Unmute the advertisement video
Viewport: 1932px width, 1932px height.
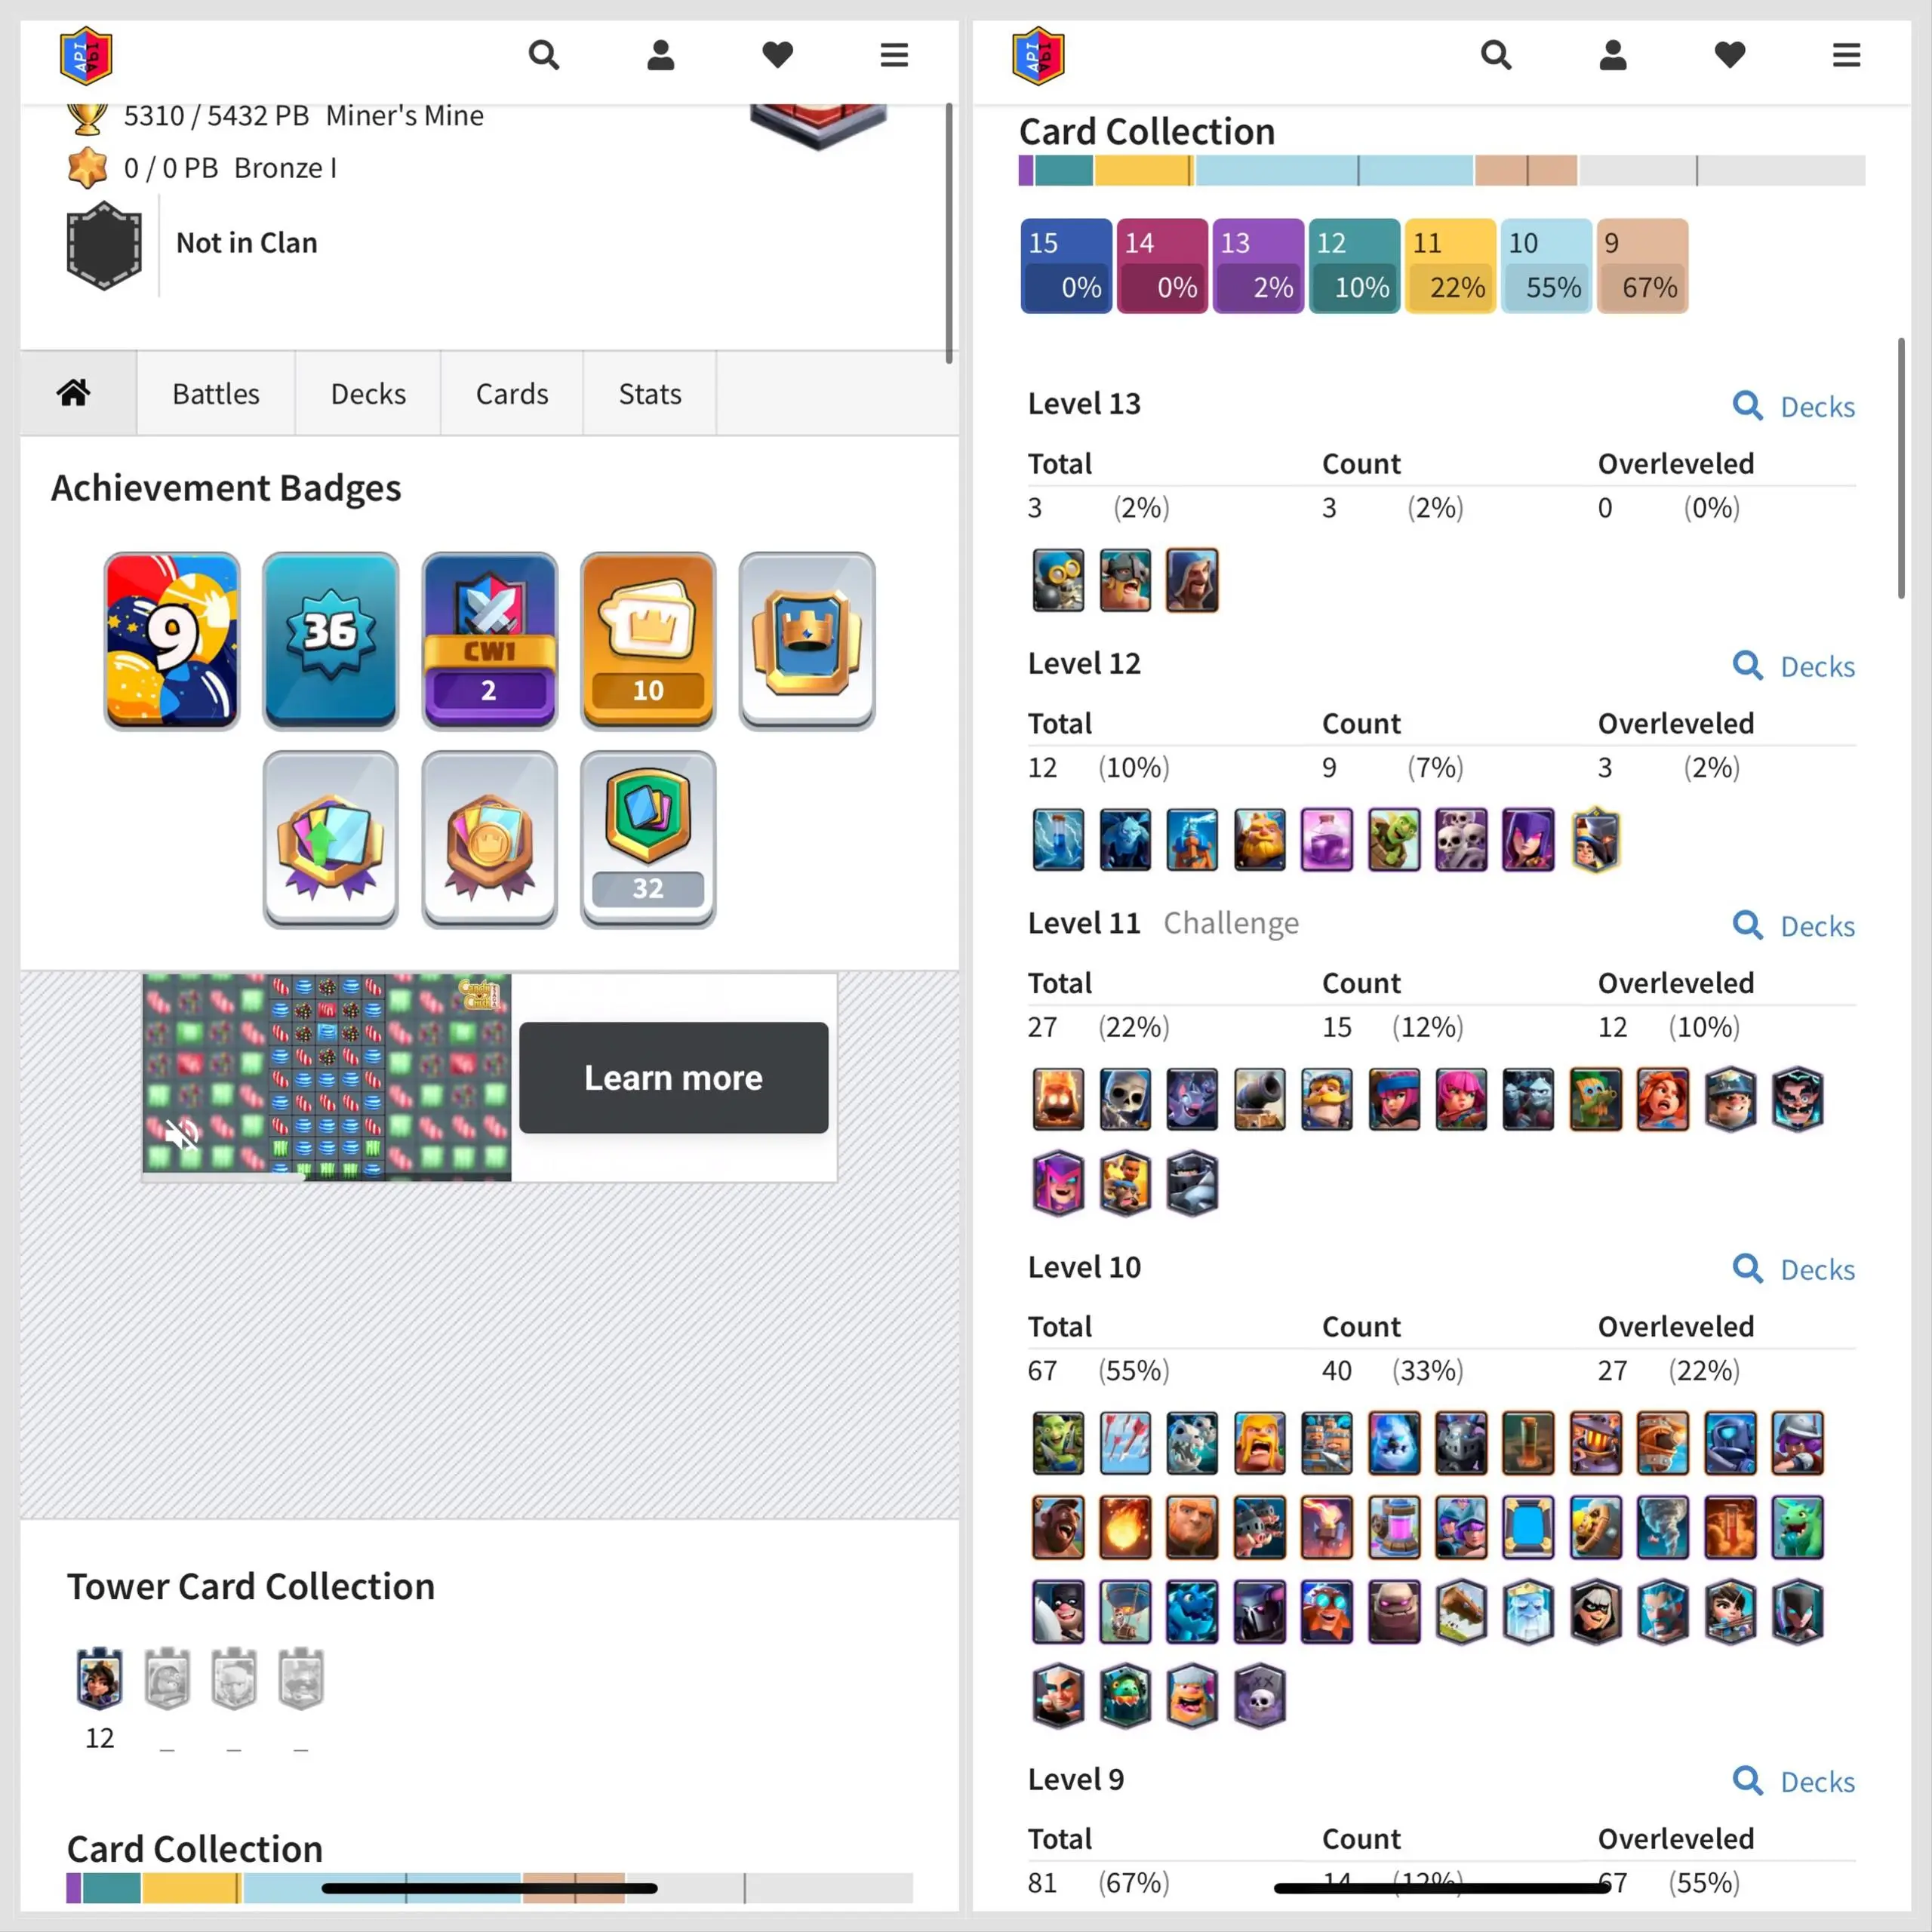tap(181, 1136)
